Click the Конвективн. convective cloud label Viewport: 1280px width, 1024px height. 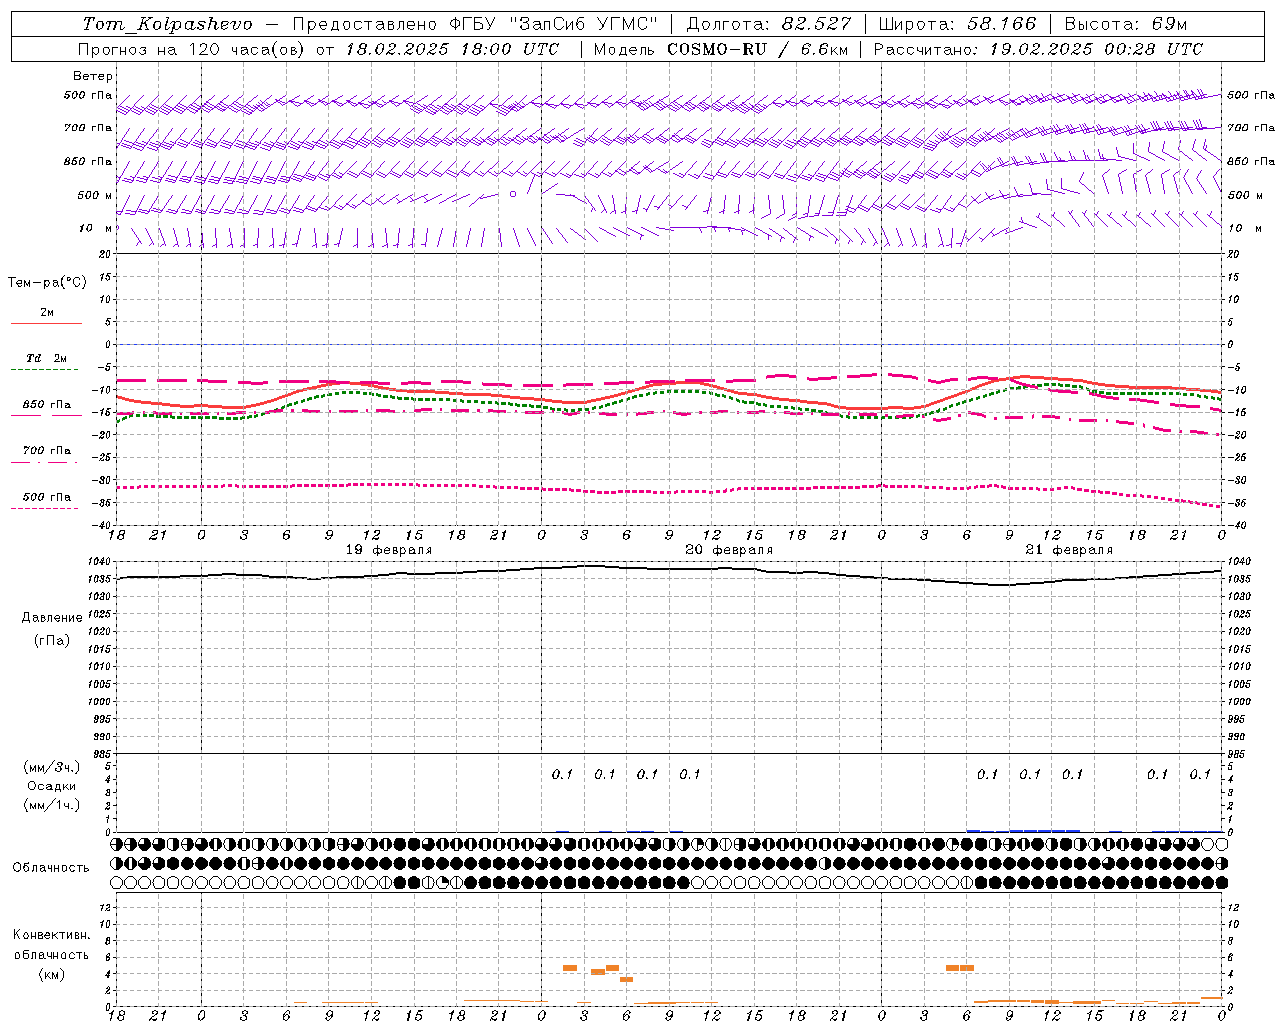[52, 935]
